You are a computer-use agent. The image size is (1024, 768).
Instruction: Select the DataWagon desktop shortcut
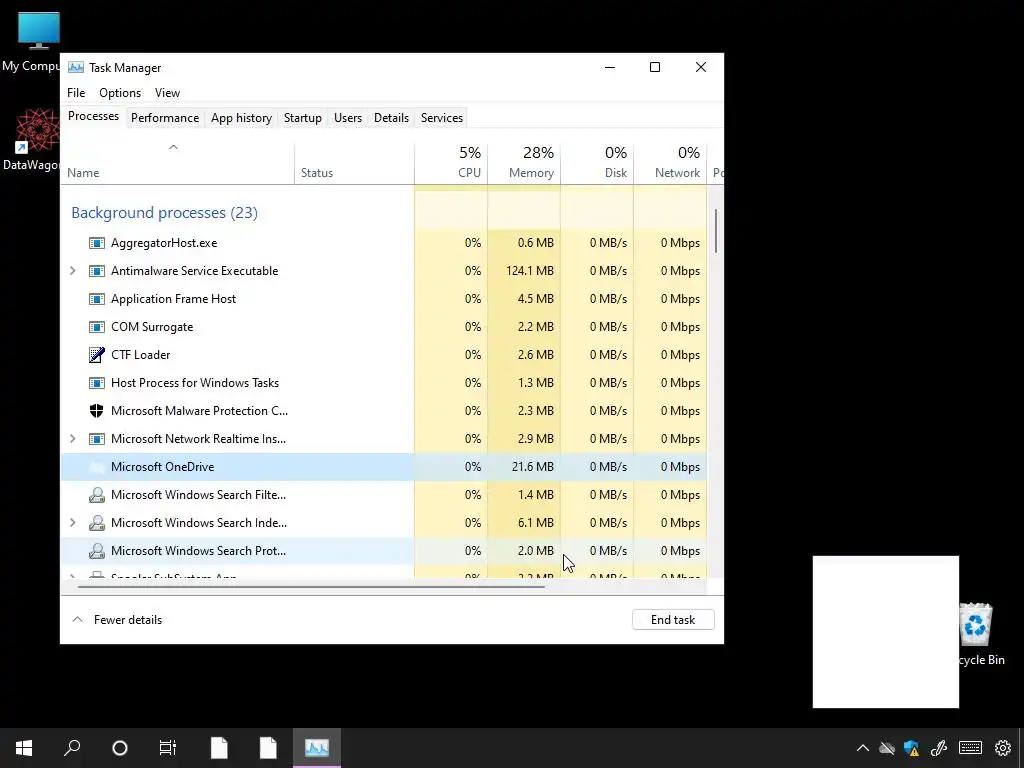tap(31, 140)
